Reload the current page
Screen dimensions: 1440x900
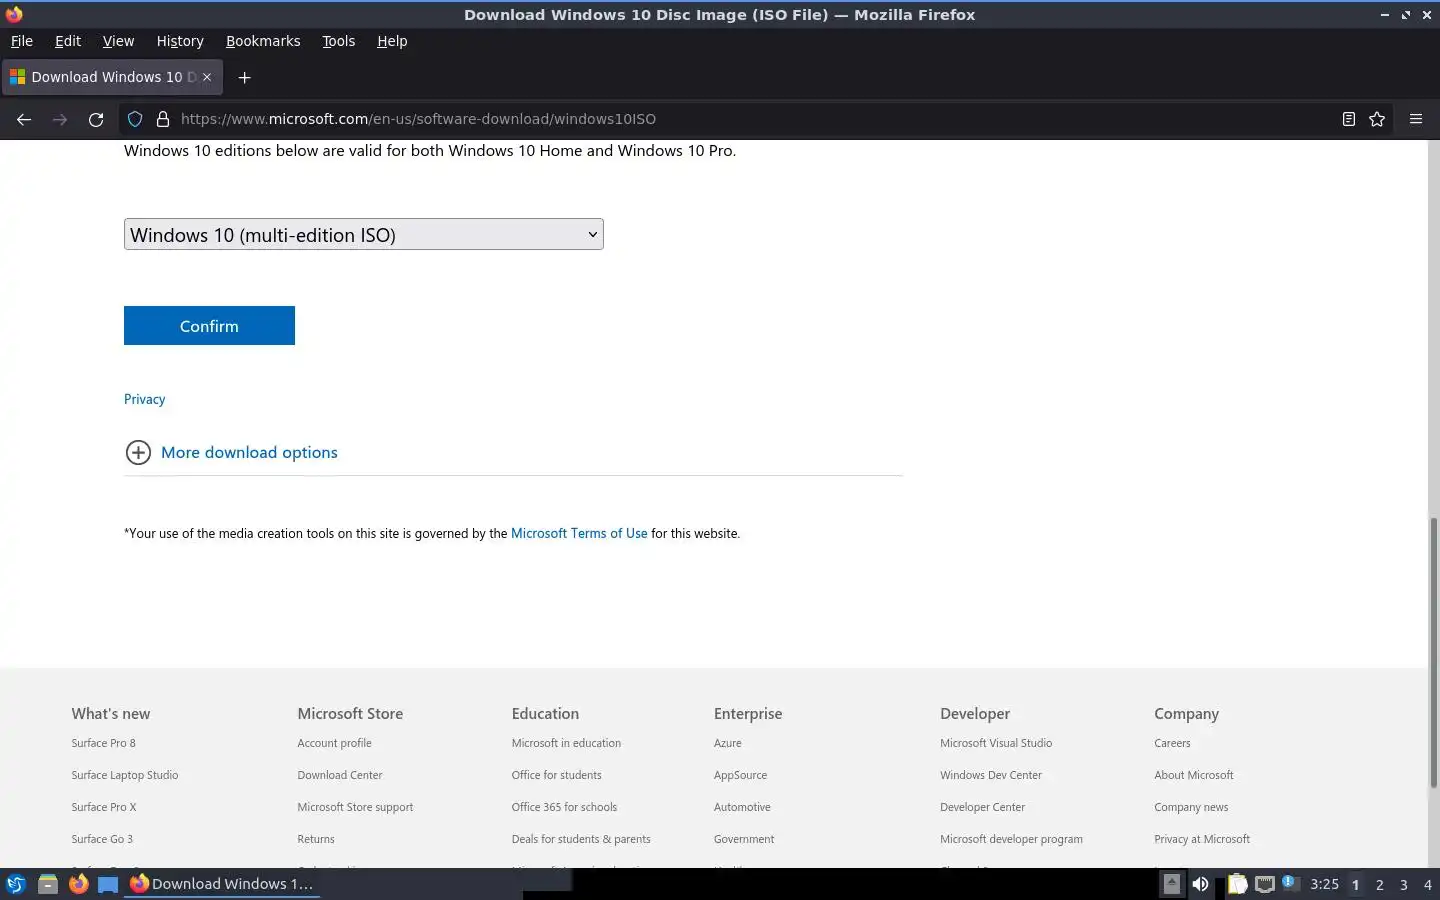point(96,119)
